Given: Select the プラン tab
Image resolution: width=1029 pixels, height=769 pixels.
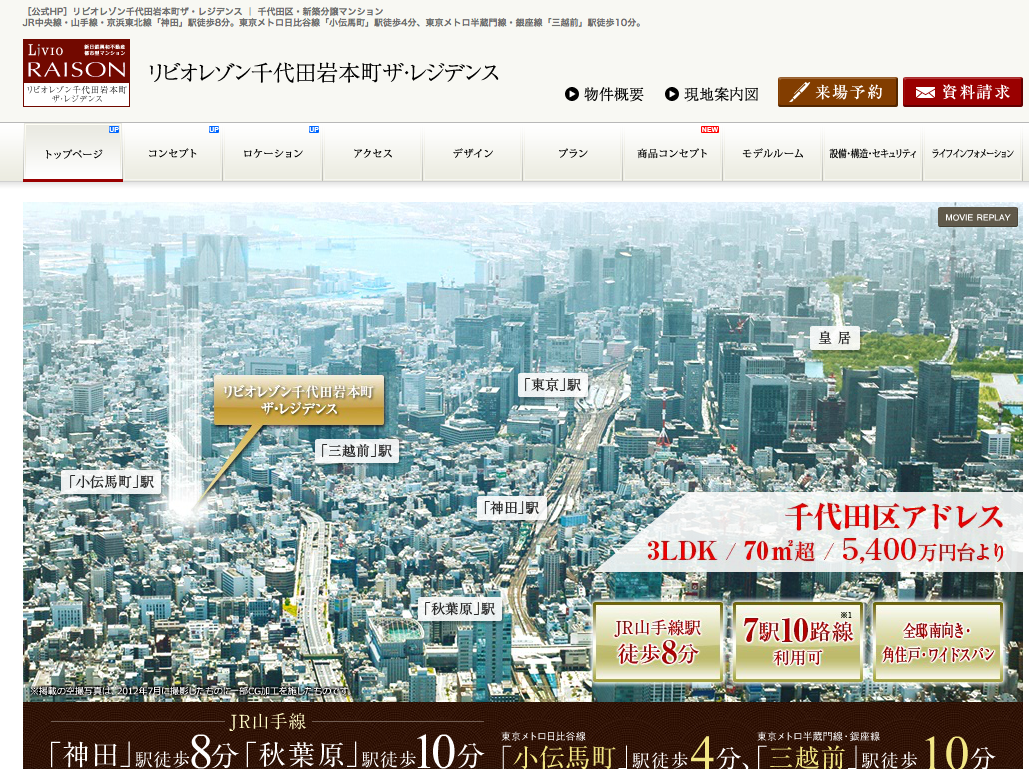Looking at the screenshot, I should point(572,153).
